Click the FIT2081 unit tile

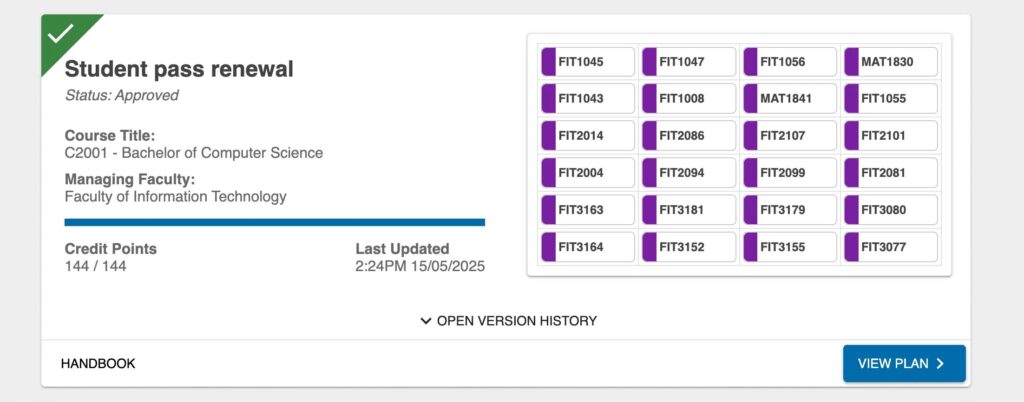tap(891, 173)
